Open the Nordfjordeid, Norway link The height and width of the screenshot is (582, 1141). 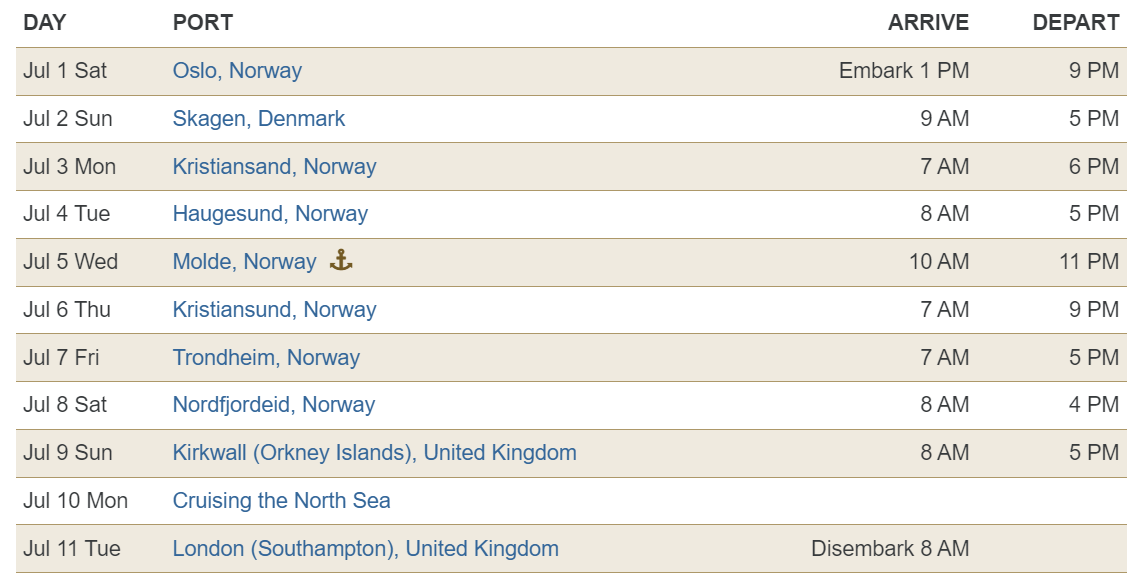(274, 404)
